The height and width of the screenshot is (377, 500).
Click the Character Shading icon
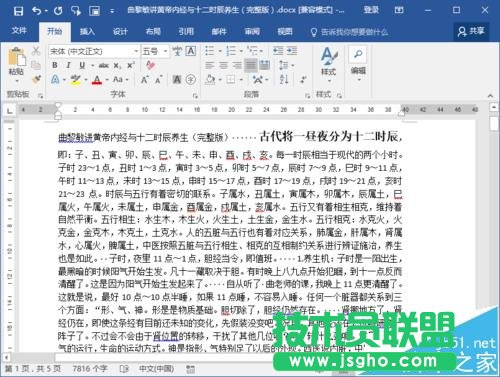177,79
